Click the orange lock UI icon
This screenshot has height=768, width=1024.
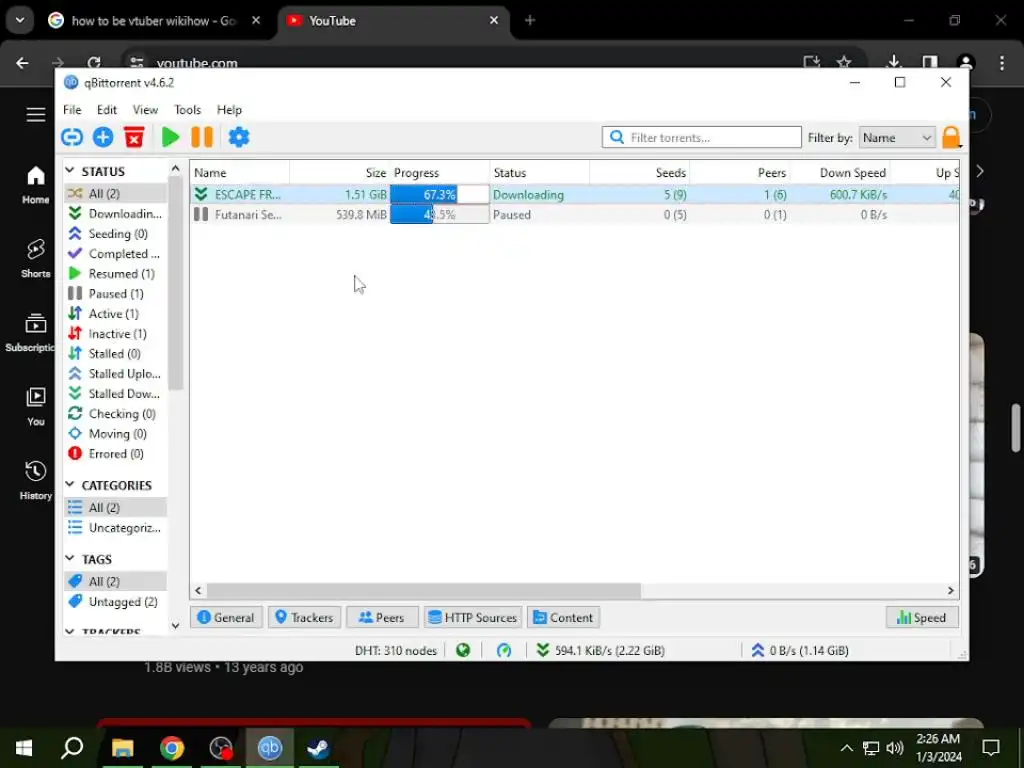click(x=951, y=138)
